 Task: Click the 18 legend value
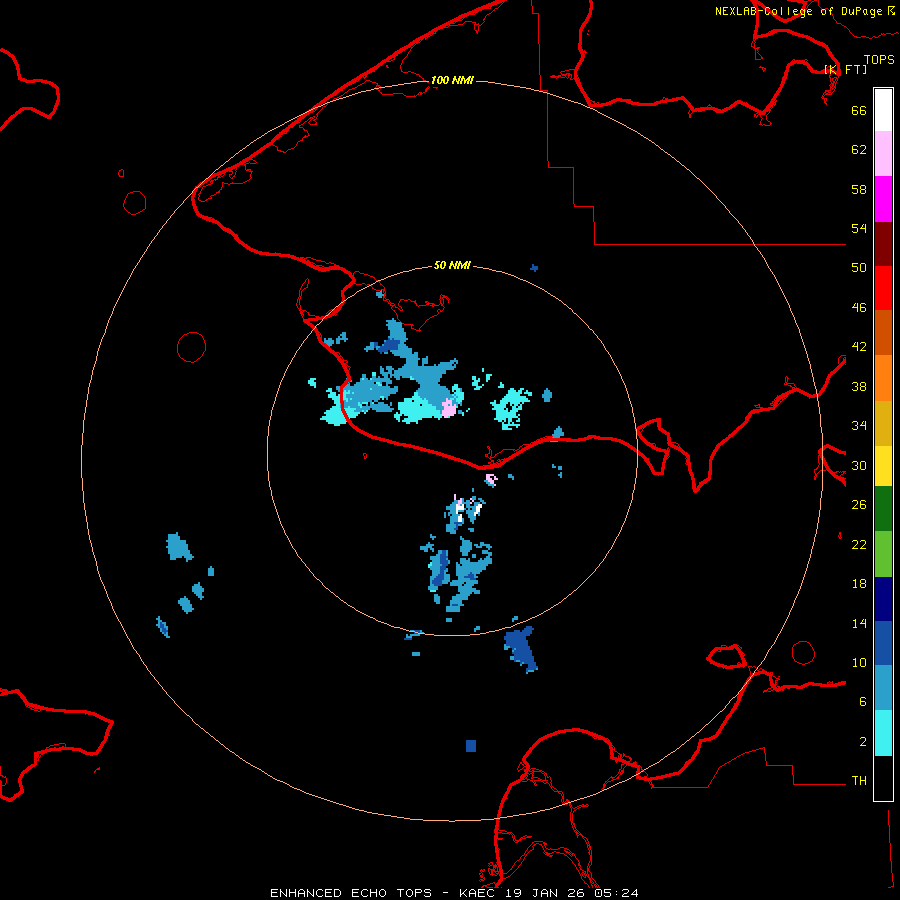859,584
